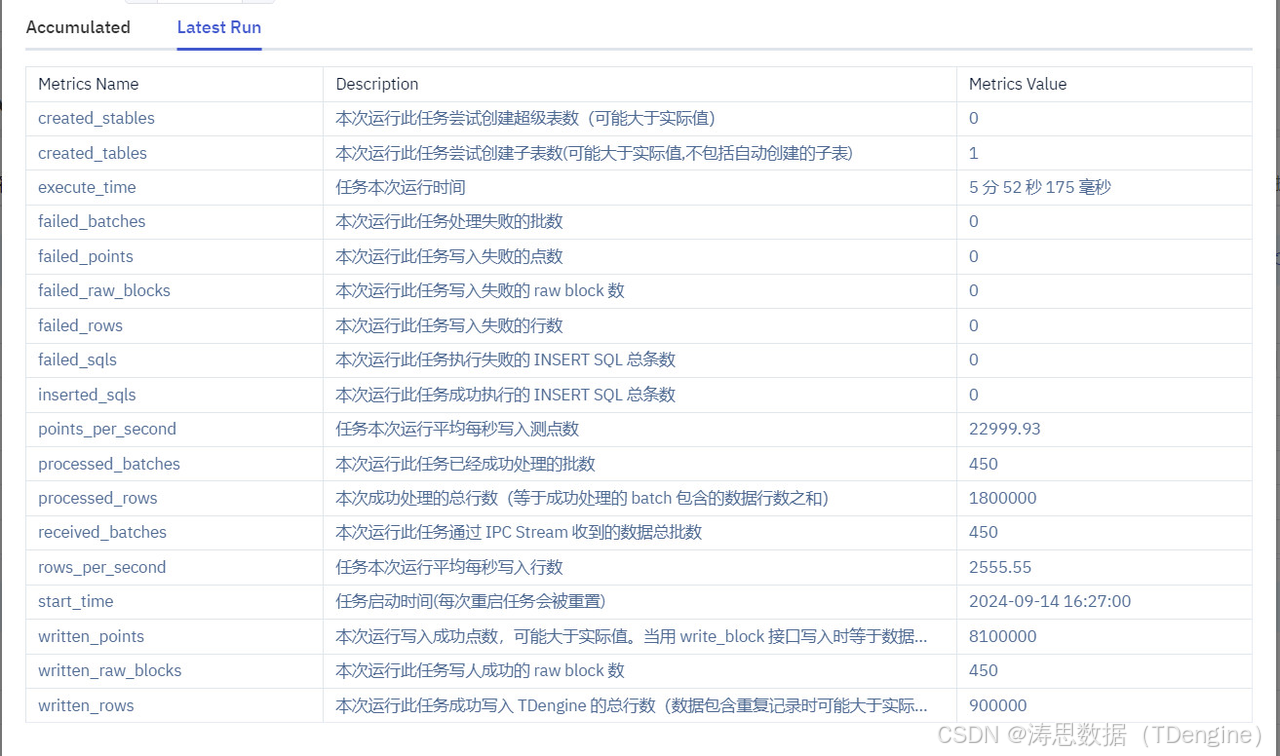1280x756 pixels.
Task: Click the failed_raw_blocks metric name
Action: [x=104, y=290]
